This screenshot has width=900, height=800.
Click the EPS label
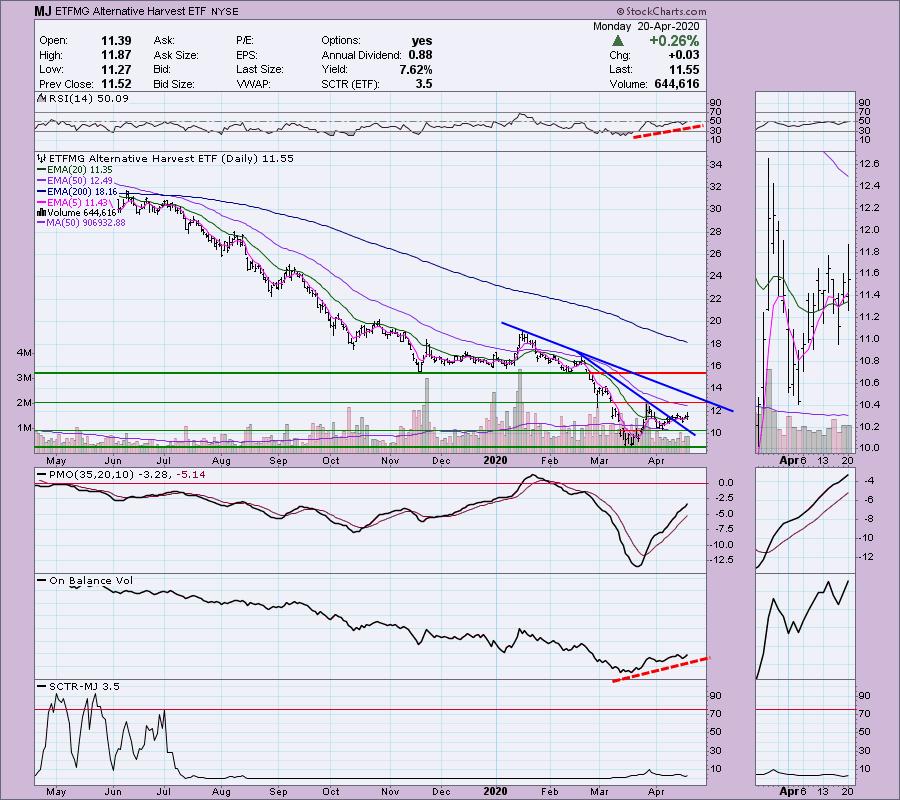coord(247,55)
